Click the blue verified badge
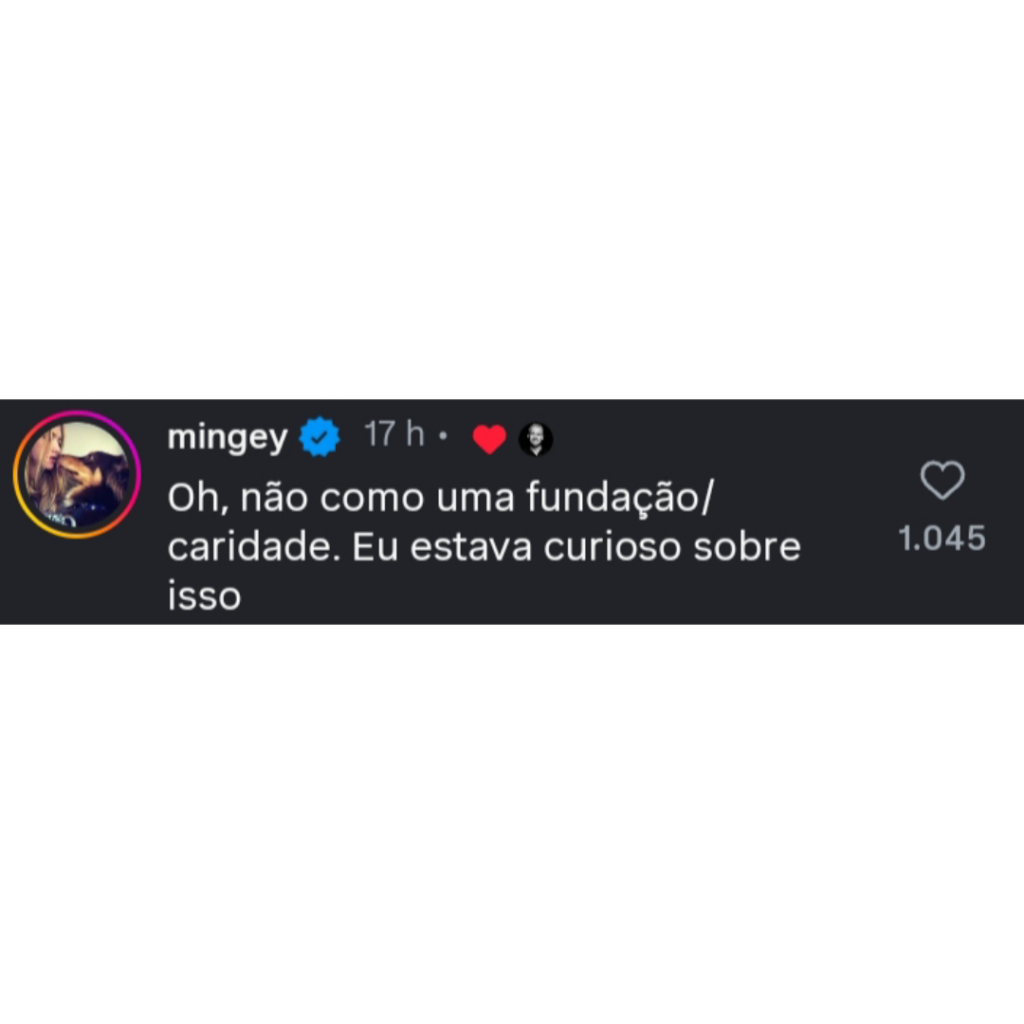The height and width of the screenshot is (1024, 1024). (319, 437)
